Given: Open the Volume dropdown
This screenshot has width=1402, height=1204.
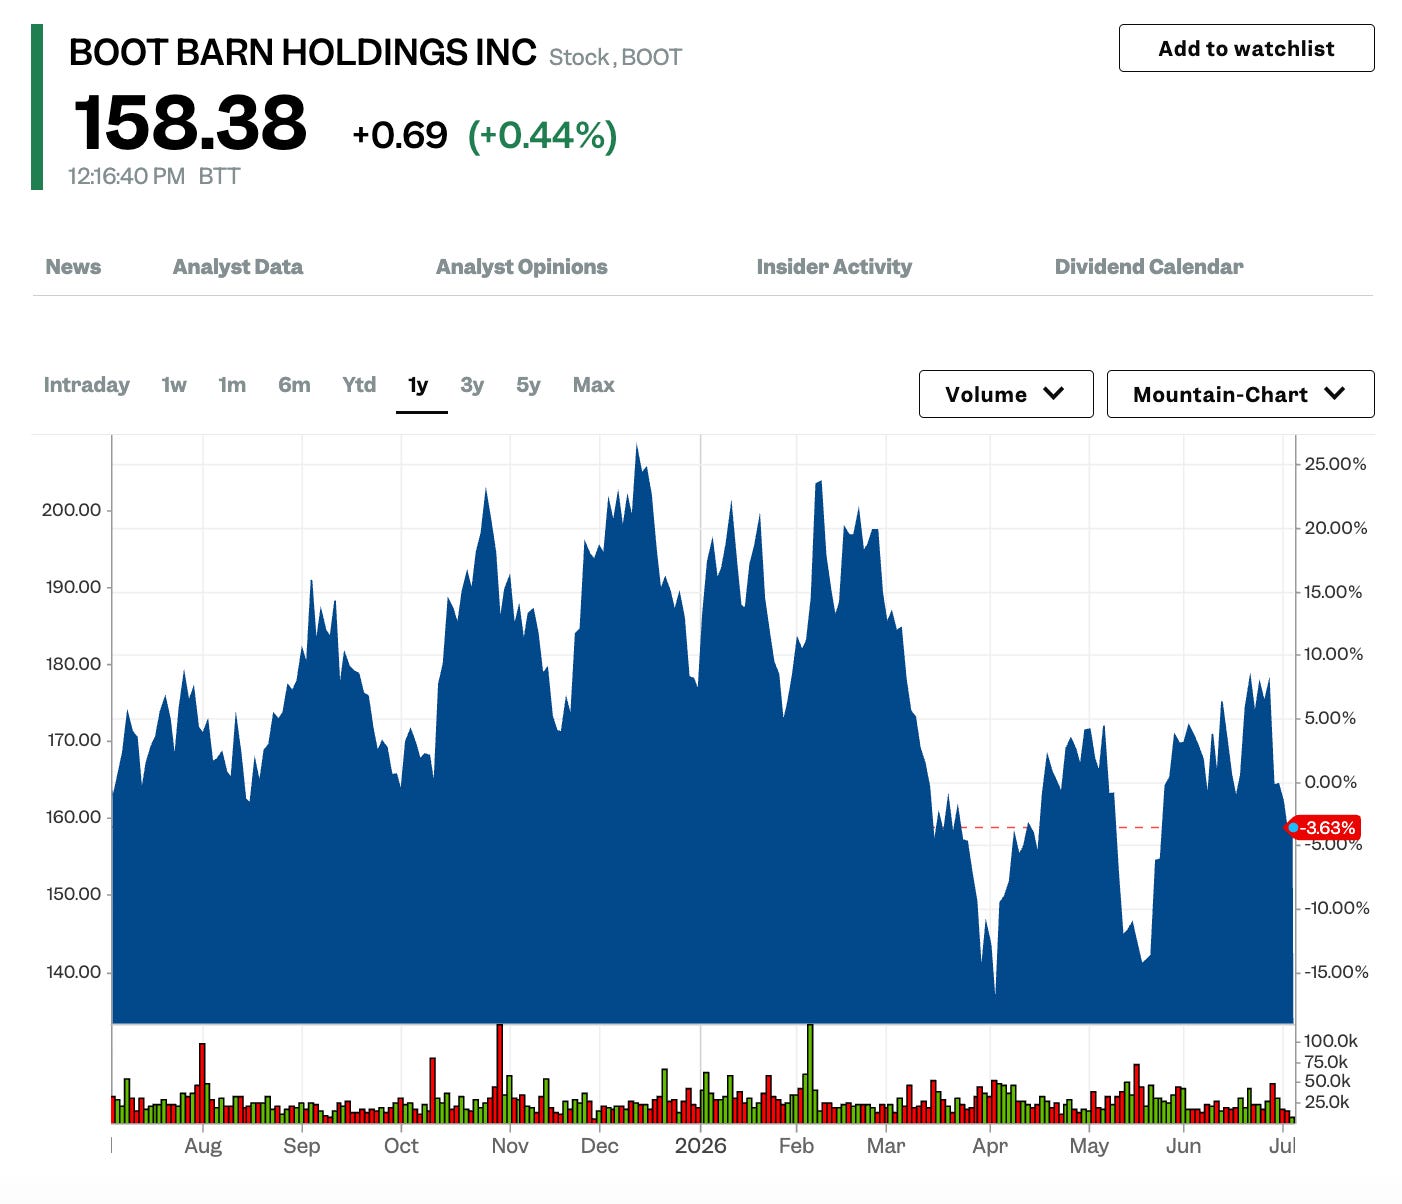Looking at the screenshot, I should coord(1006,394).
